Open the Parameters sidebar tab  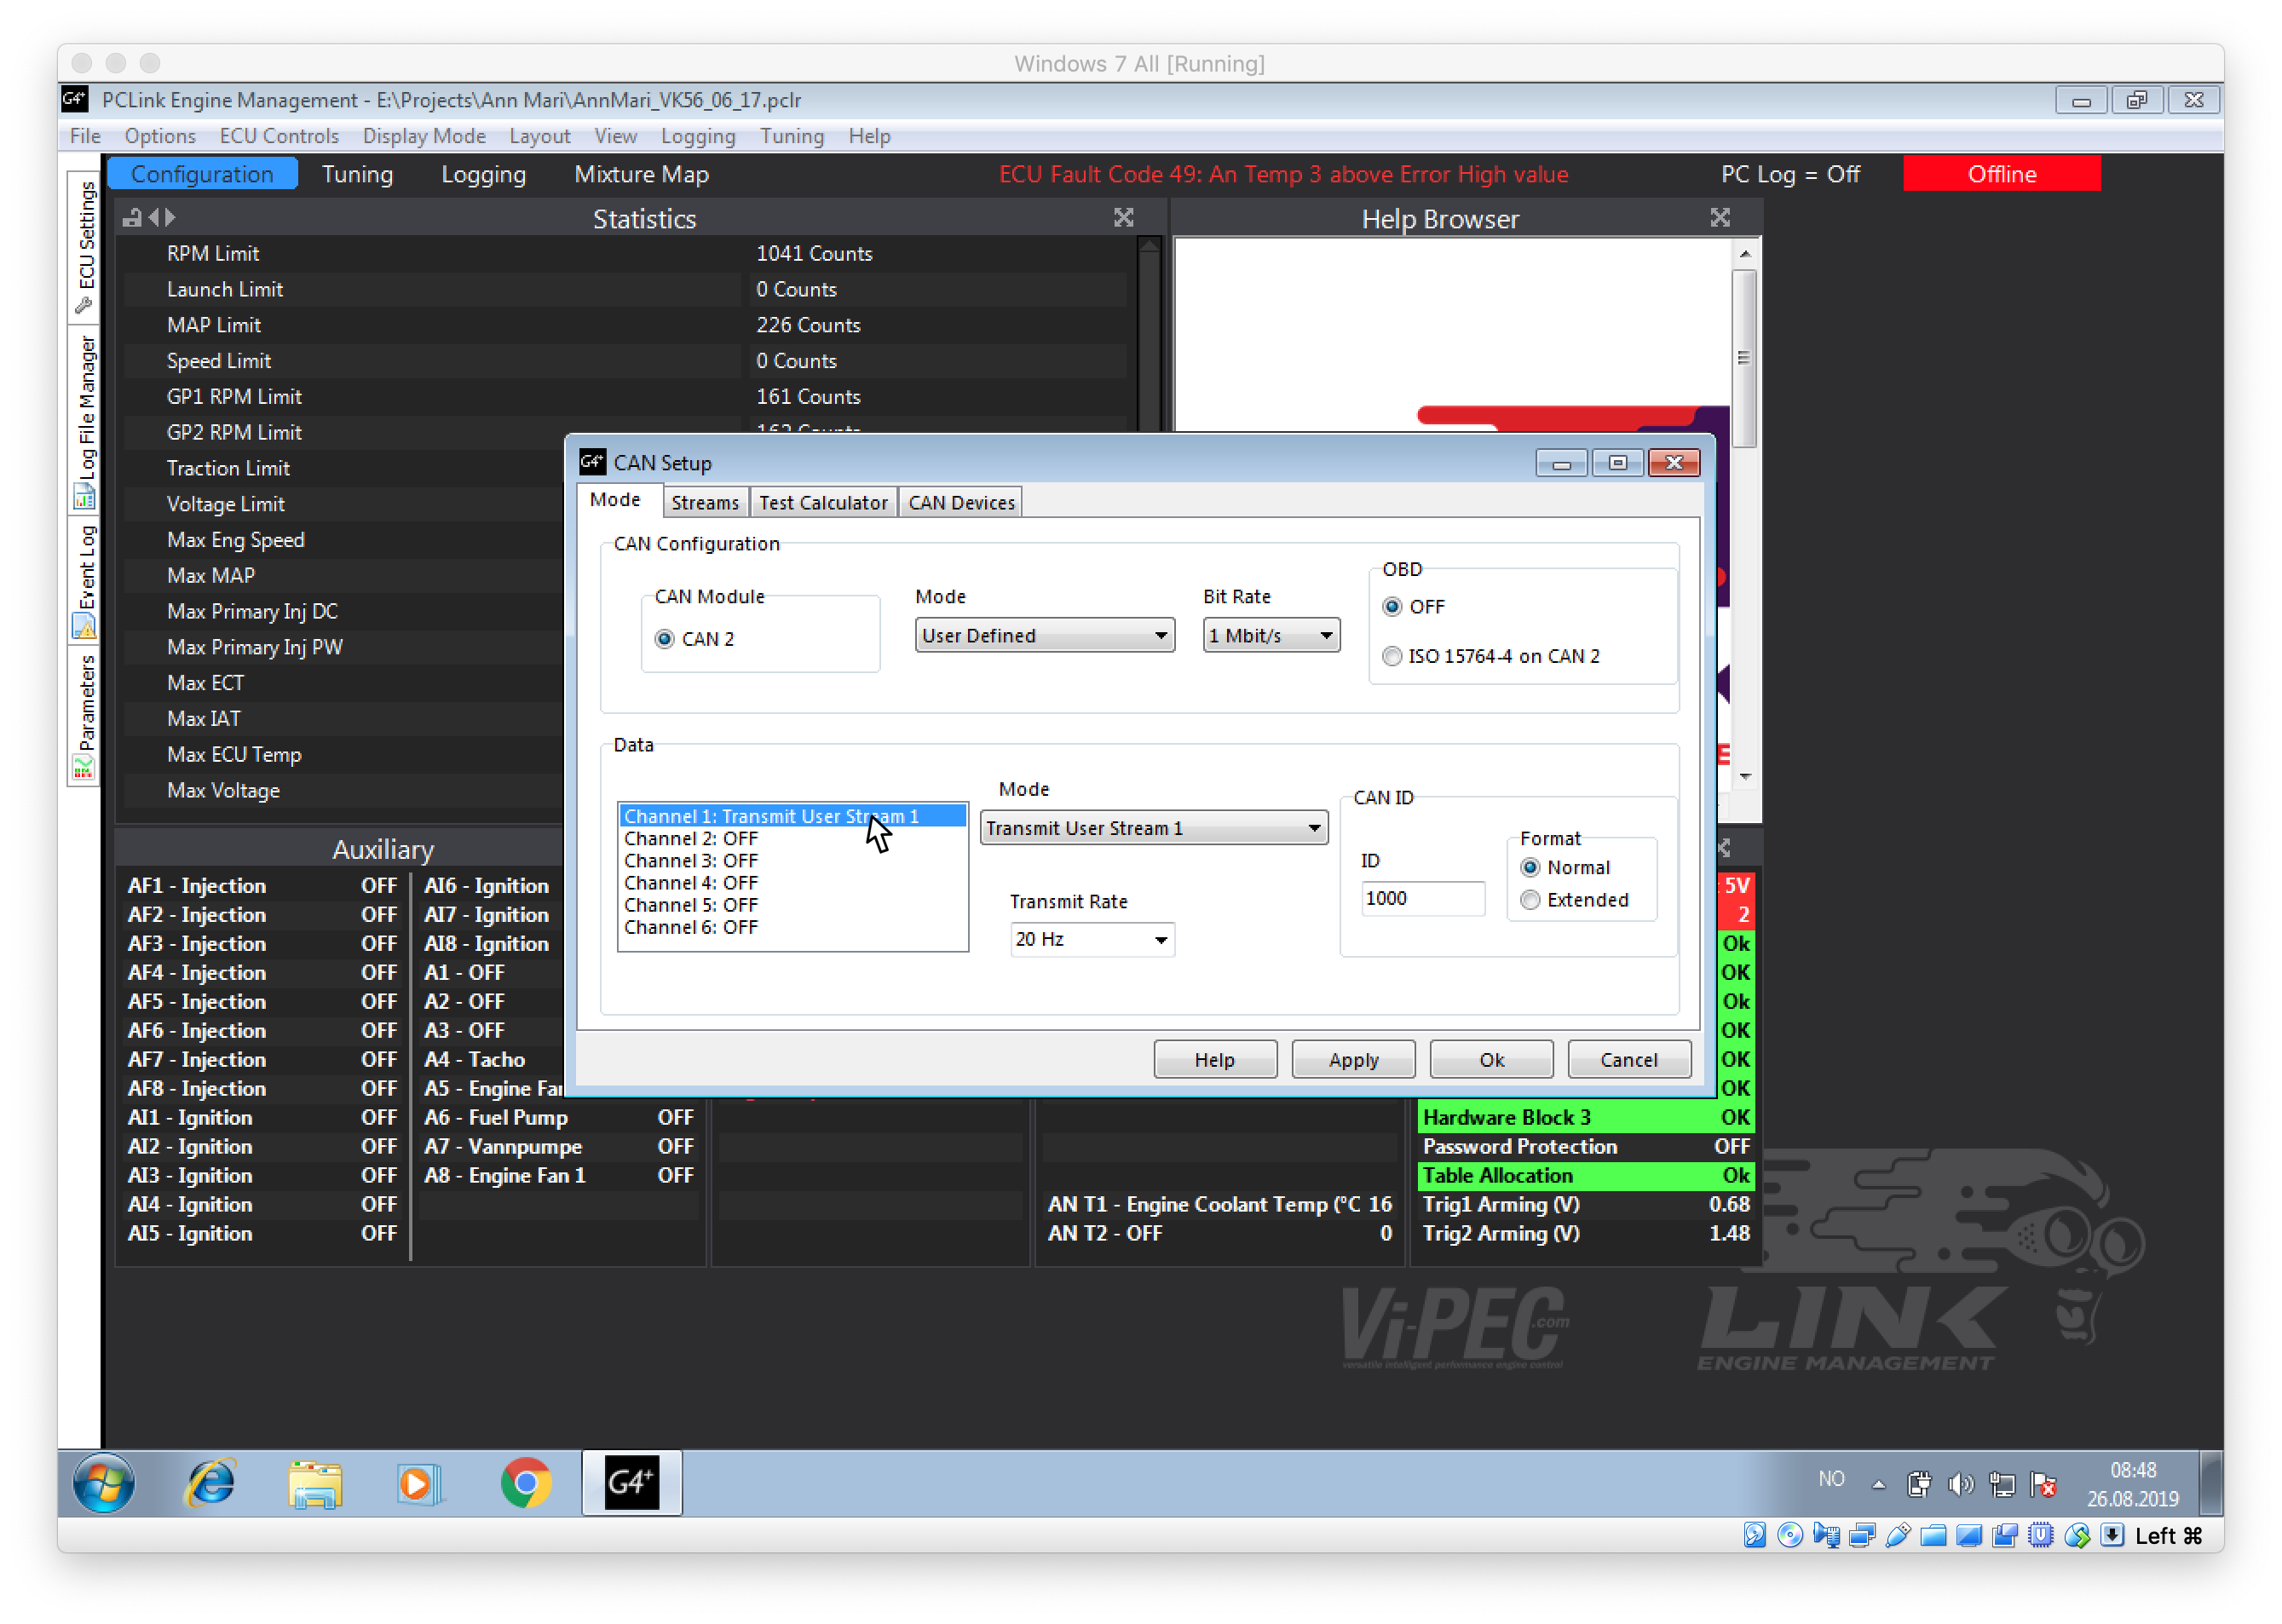point(86,715)
